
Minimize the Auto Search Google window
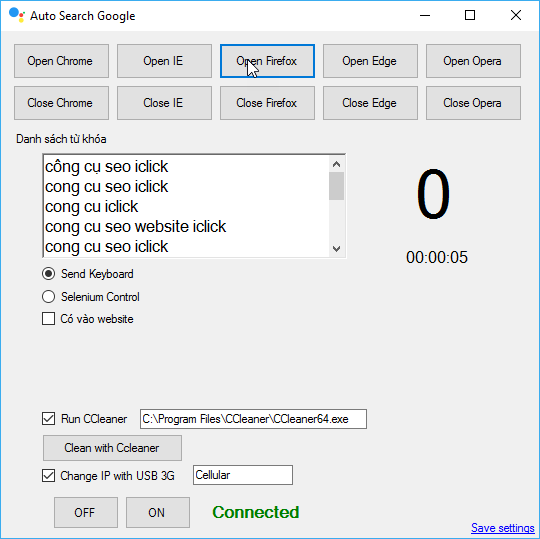pyautogui.click(x=425, y=15)
